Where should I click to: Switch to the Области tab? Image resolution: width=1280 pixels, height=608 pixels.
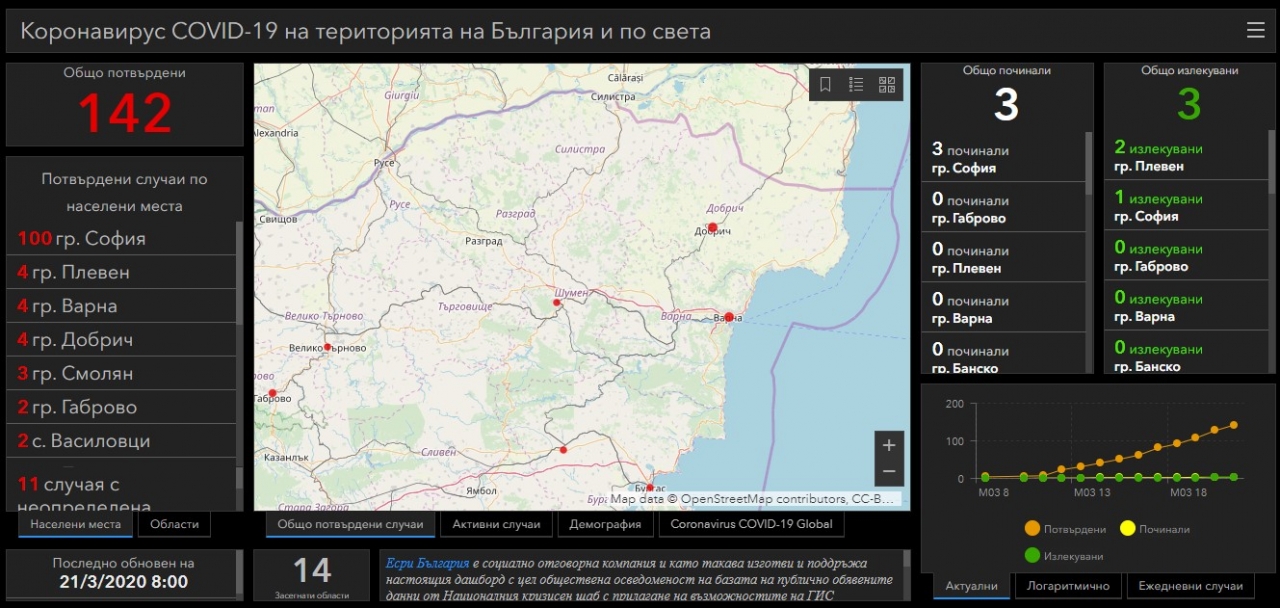tap(175, 524)
